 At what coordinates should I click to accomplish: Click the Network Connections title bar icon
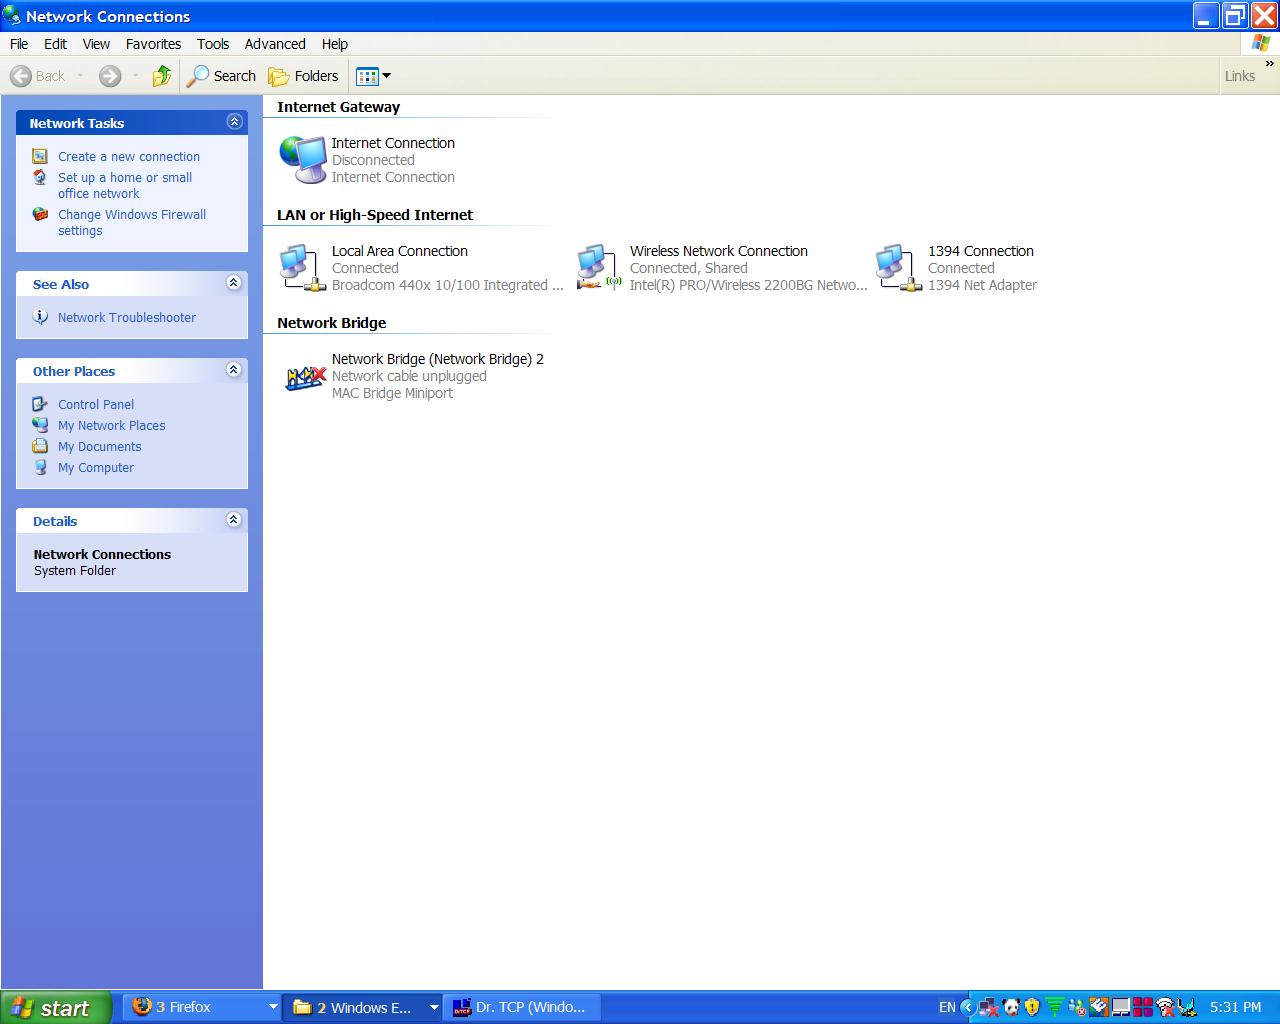pos(12,16)
